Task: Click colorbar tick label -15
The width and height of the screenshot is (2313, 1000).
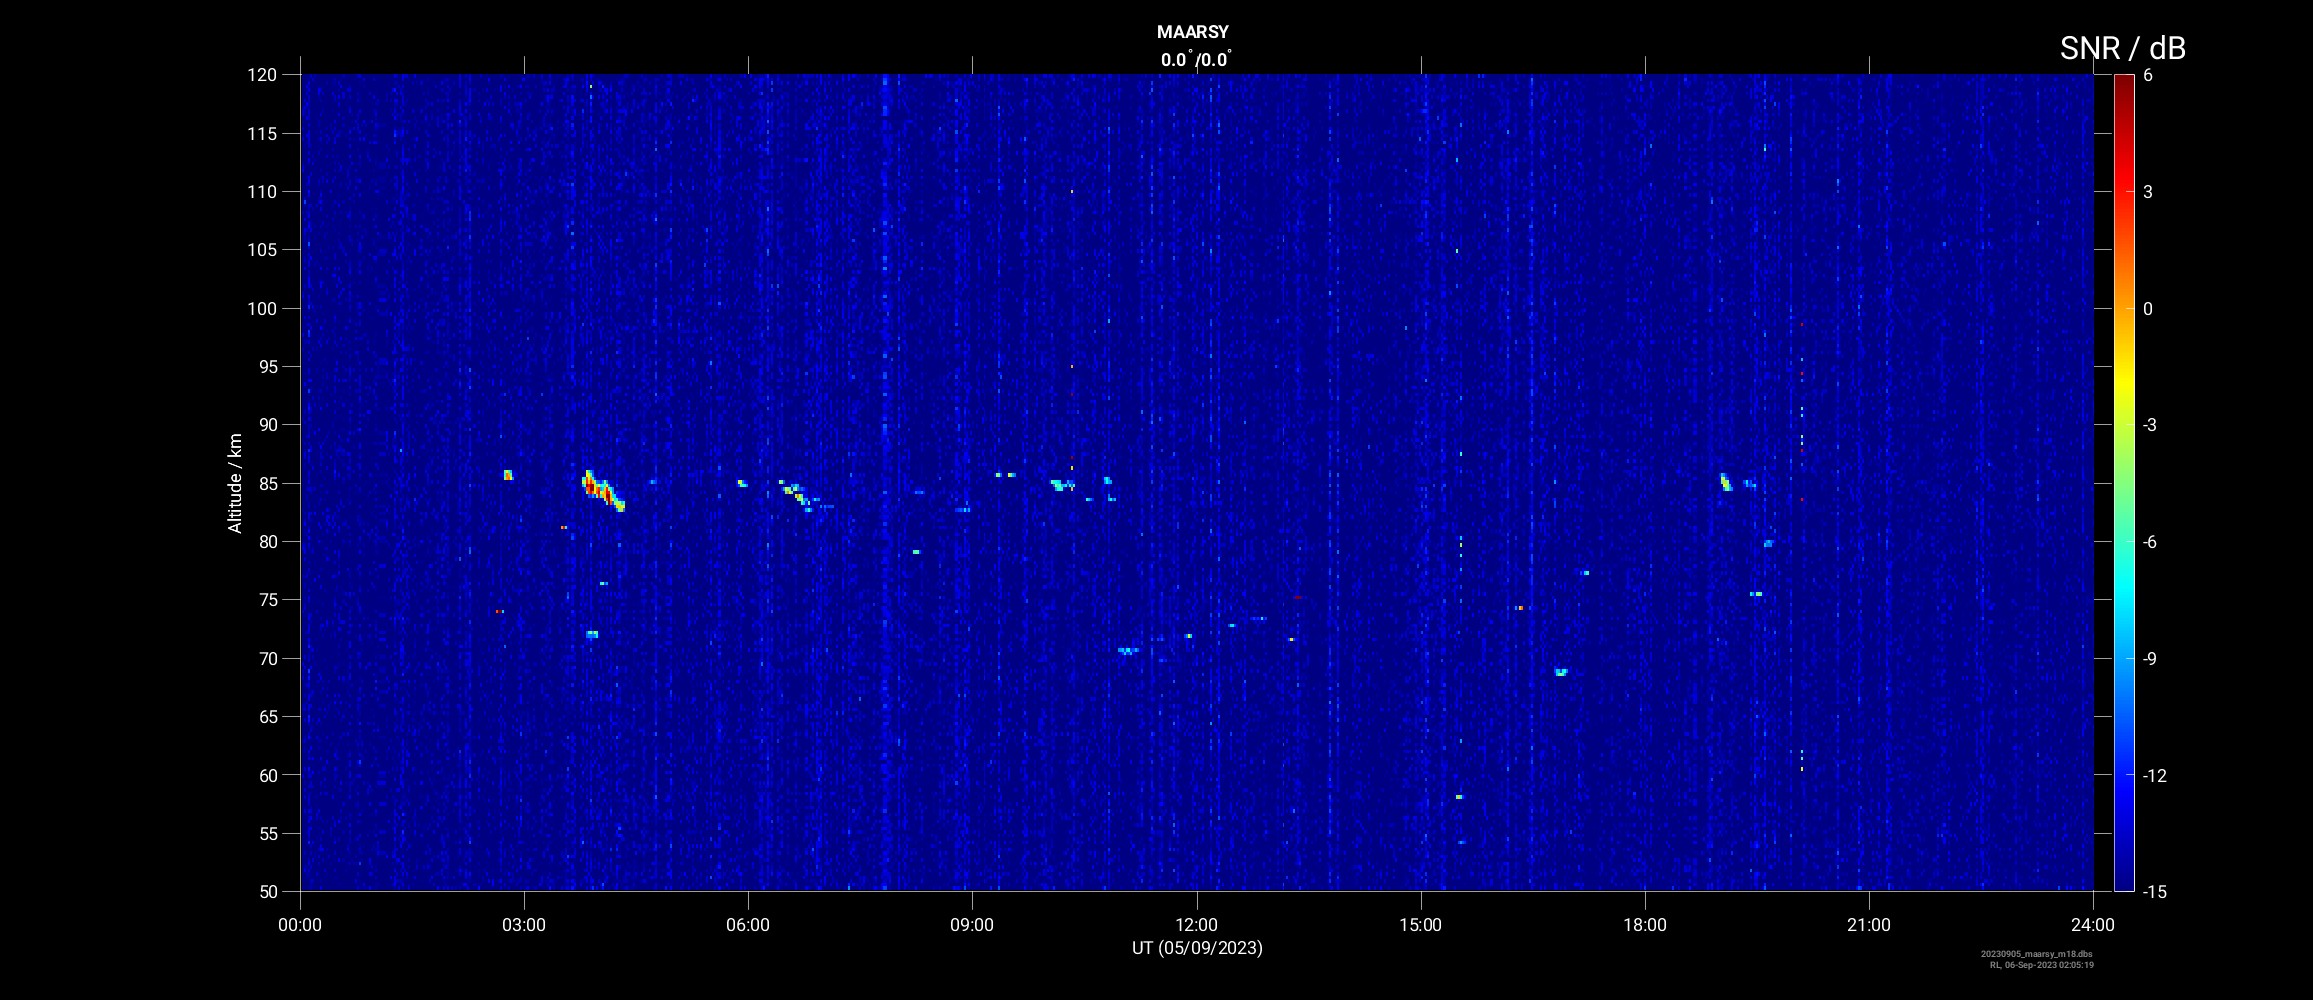Action: [x=2155, y=891]
